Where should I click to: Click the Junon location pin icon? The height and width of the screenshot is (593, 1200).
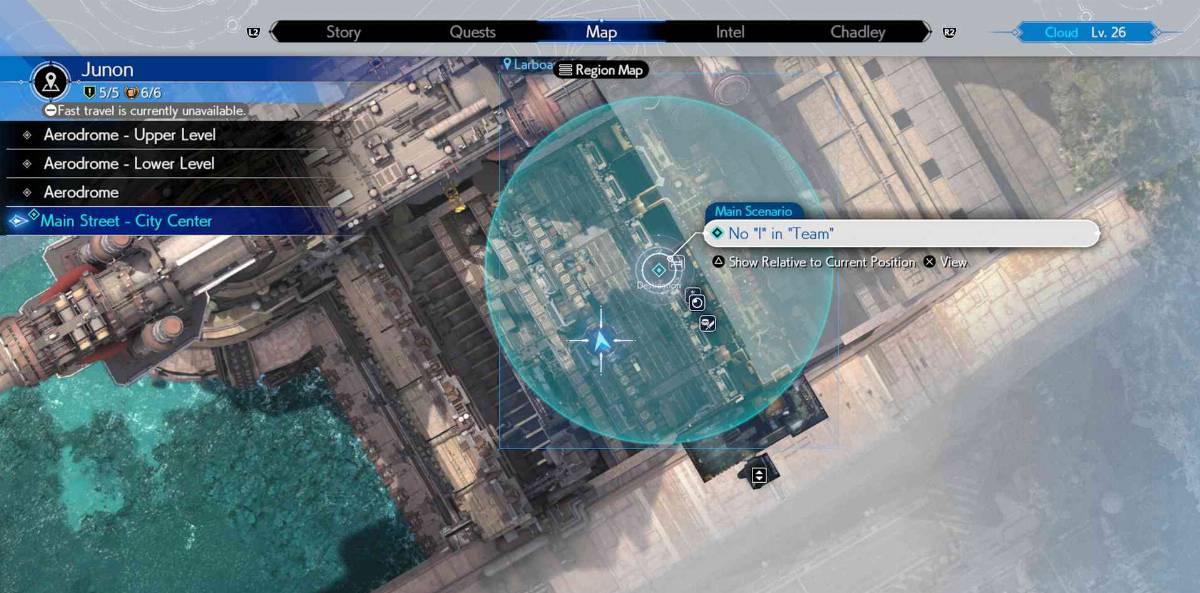tap(51, 81)
